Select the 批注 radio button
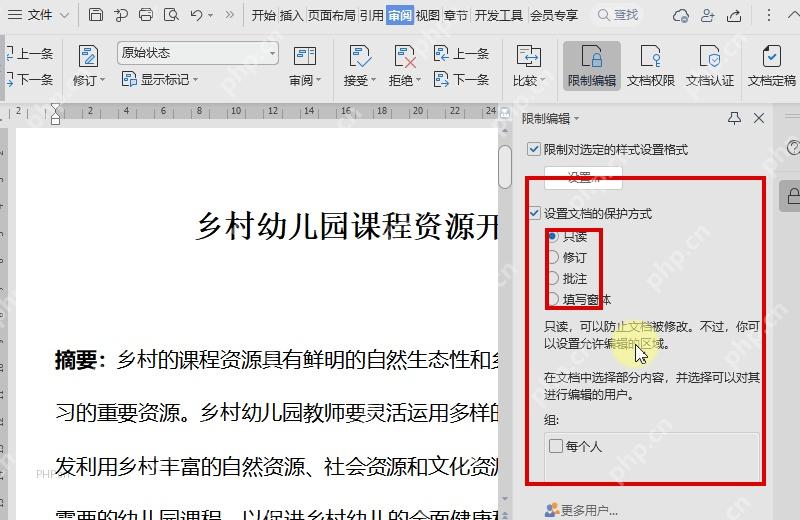This screenshot has width=800, height=520. point(553,278)
